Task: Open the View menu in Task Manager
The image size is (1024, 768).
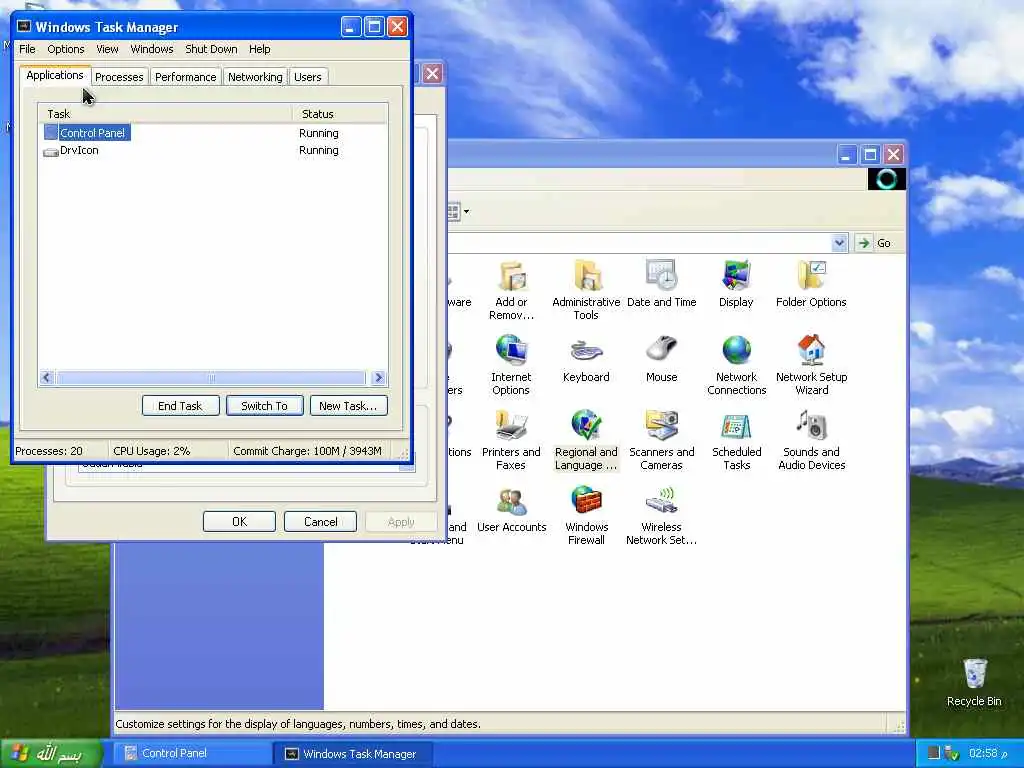Action: coord(107,49)
